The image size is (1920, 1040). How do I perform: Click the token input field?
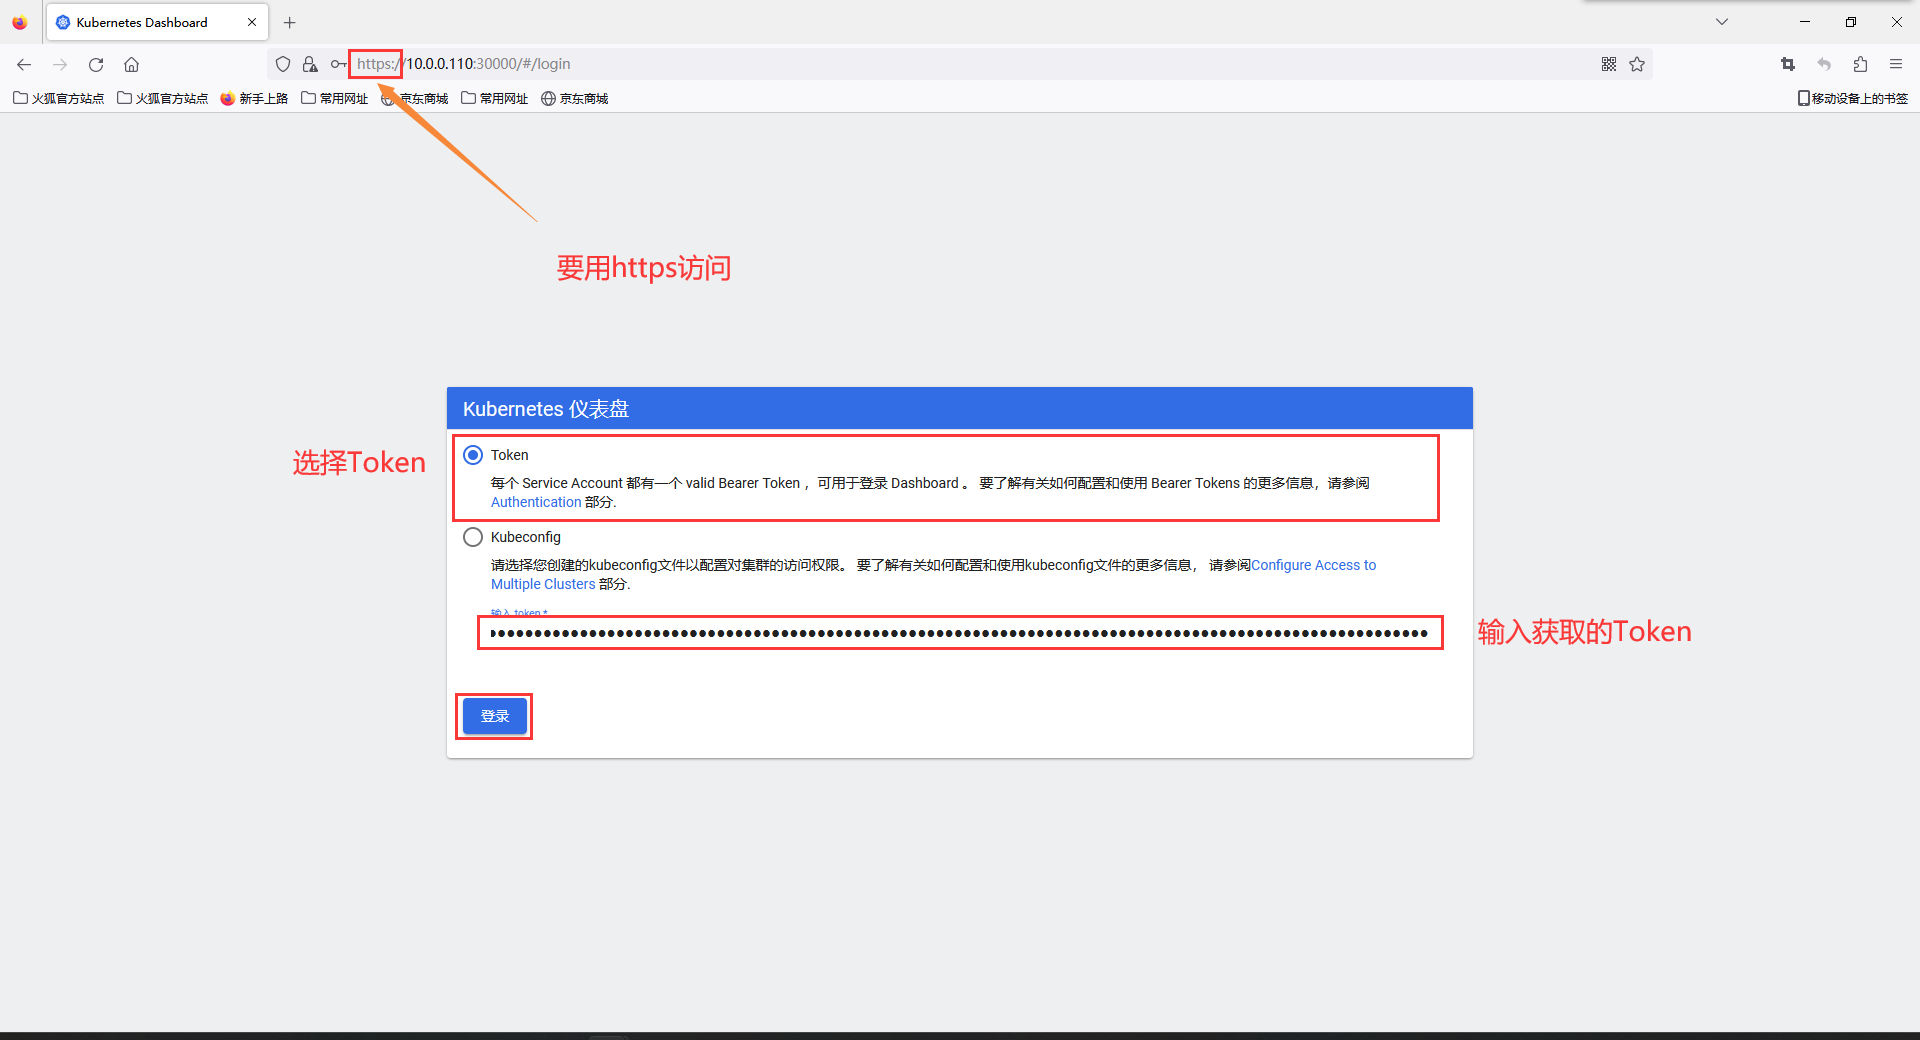coord(960,633)
